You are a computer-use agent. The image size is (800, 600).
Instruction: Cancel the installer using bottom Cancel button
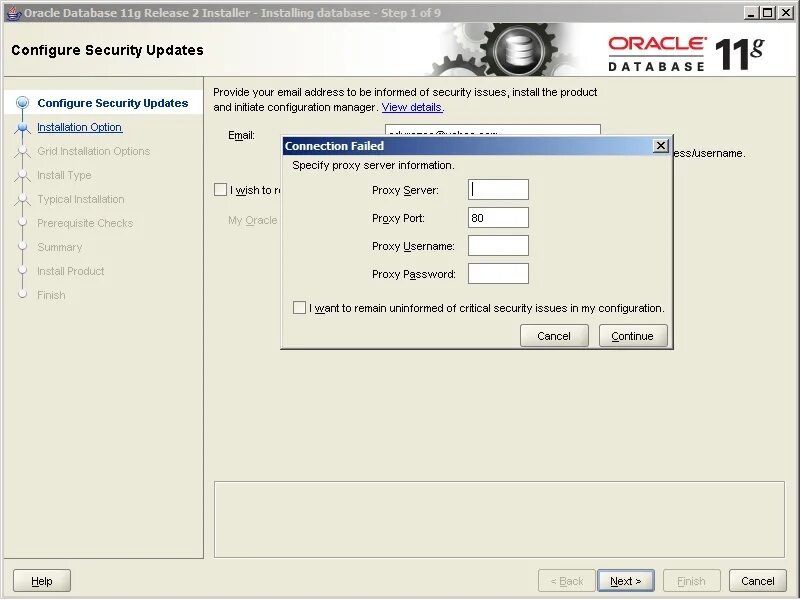(758, 581)
